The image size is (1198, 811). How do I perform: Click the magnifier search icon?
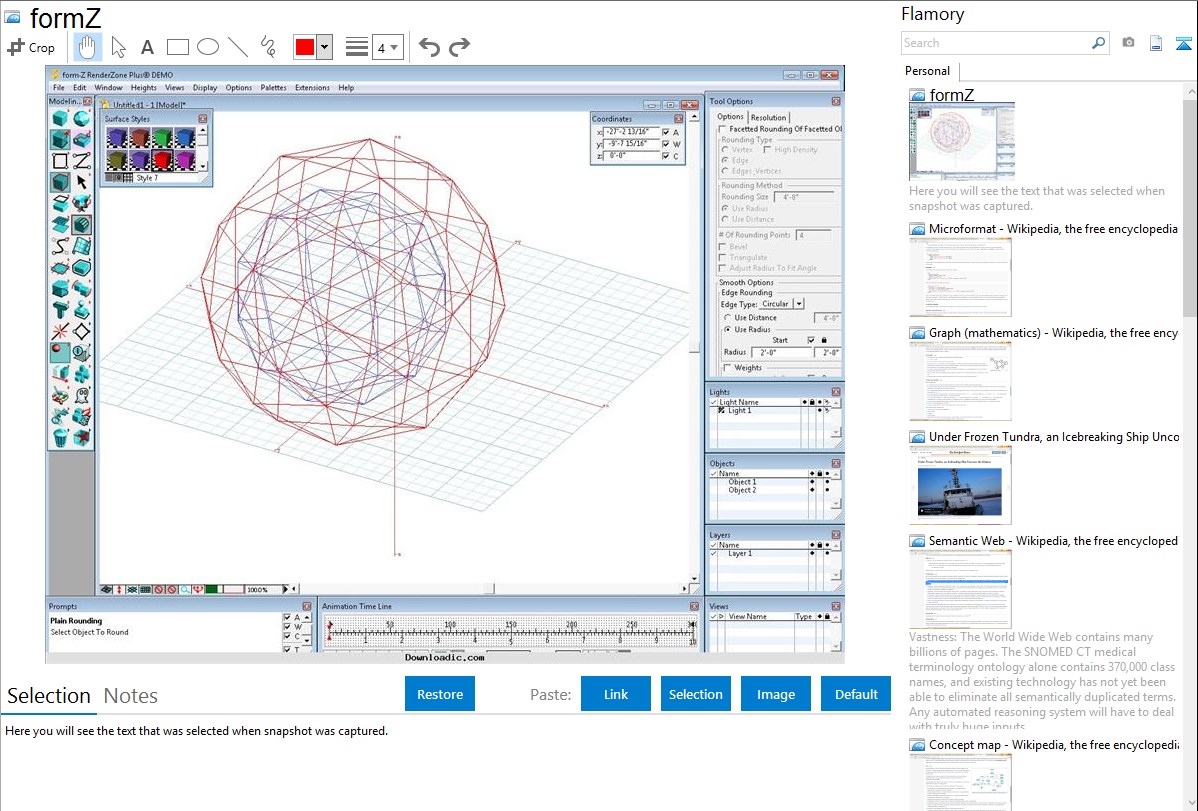[1098, 43]
